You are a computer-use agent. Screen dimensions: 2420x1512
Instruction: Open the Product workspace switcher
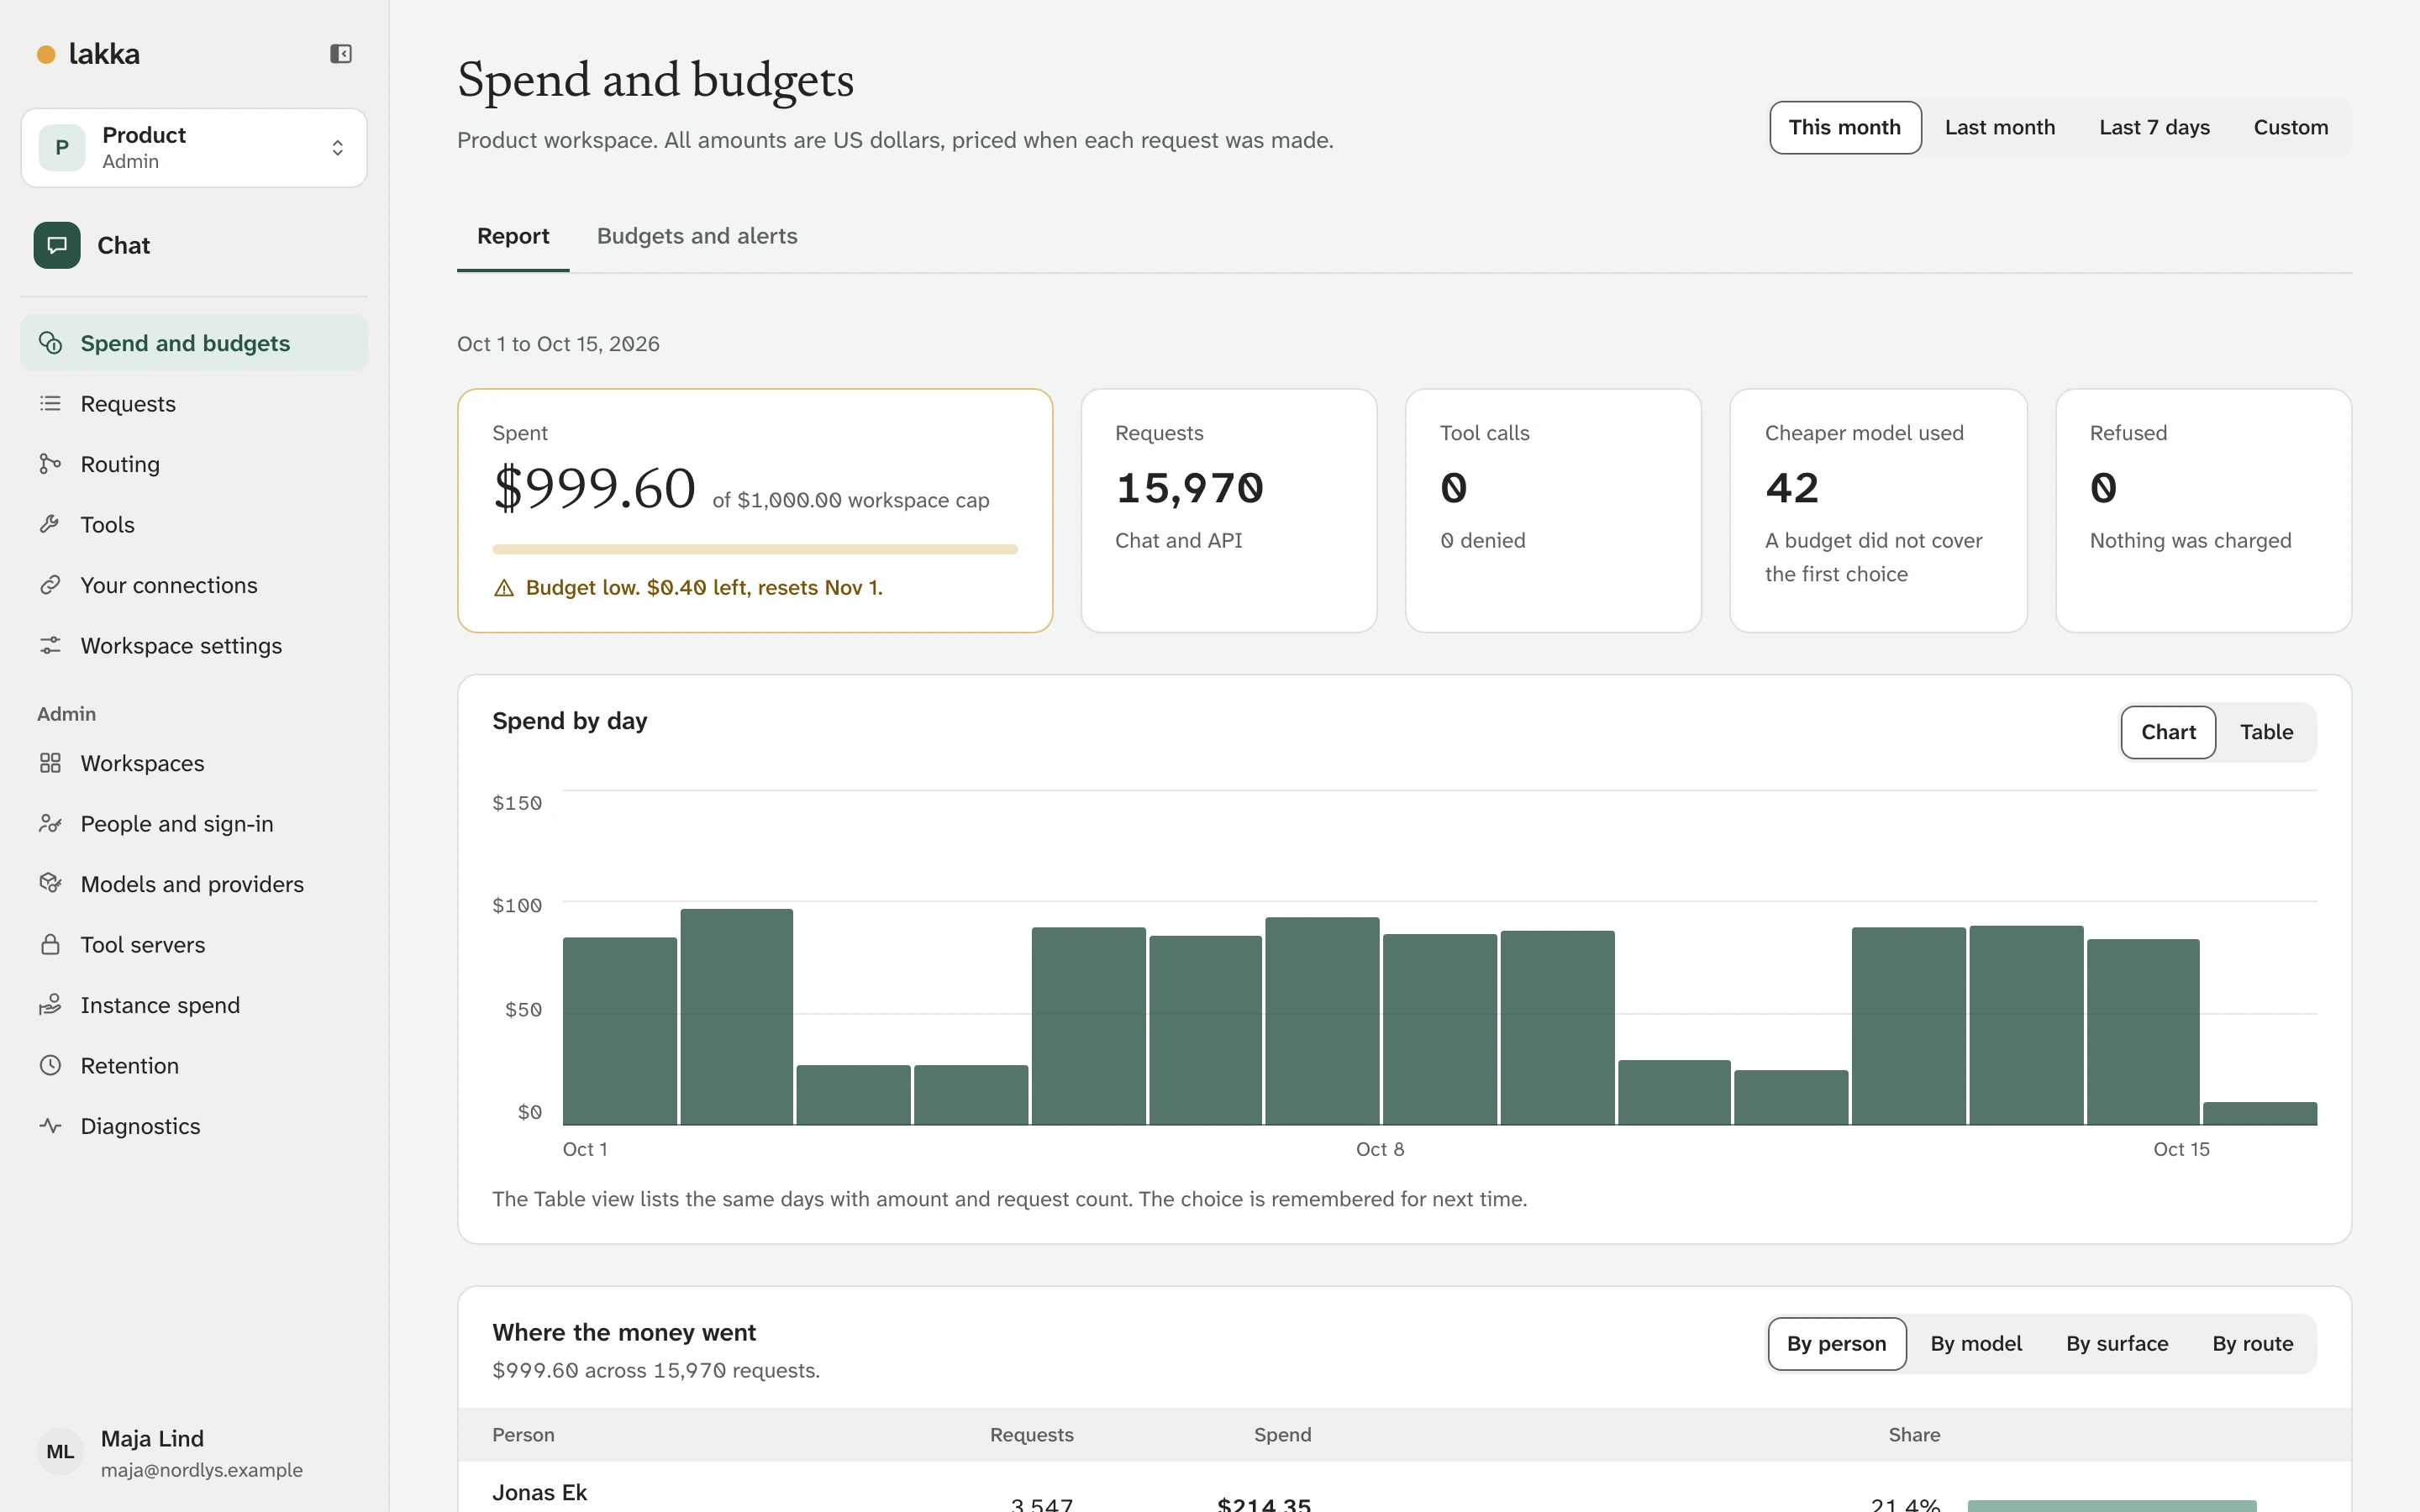(194, 148)
